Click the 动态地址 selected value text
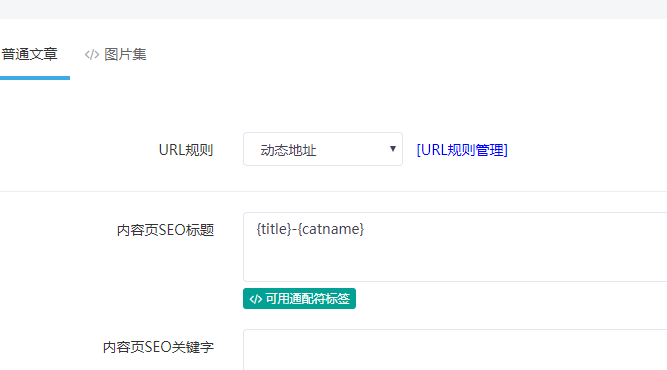This screenshot has height=370, width=667. click(288, 150)
